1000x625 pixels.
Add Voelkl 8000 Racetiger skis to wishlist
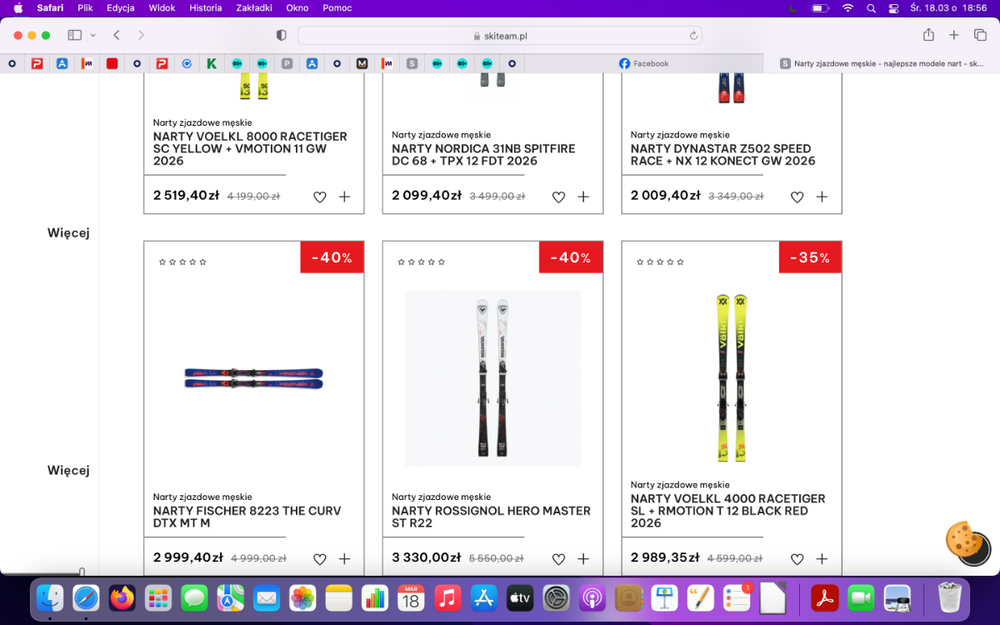tap(320, 197)
